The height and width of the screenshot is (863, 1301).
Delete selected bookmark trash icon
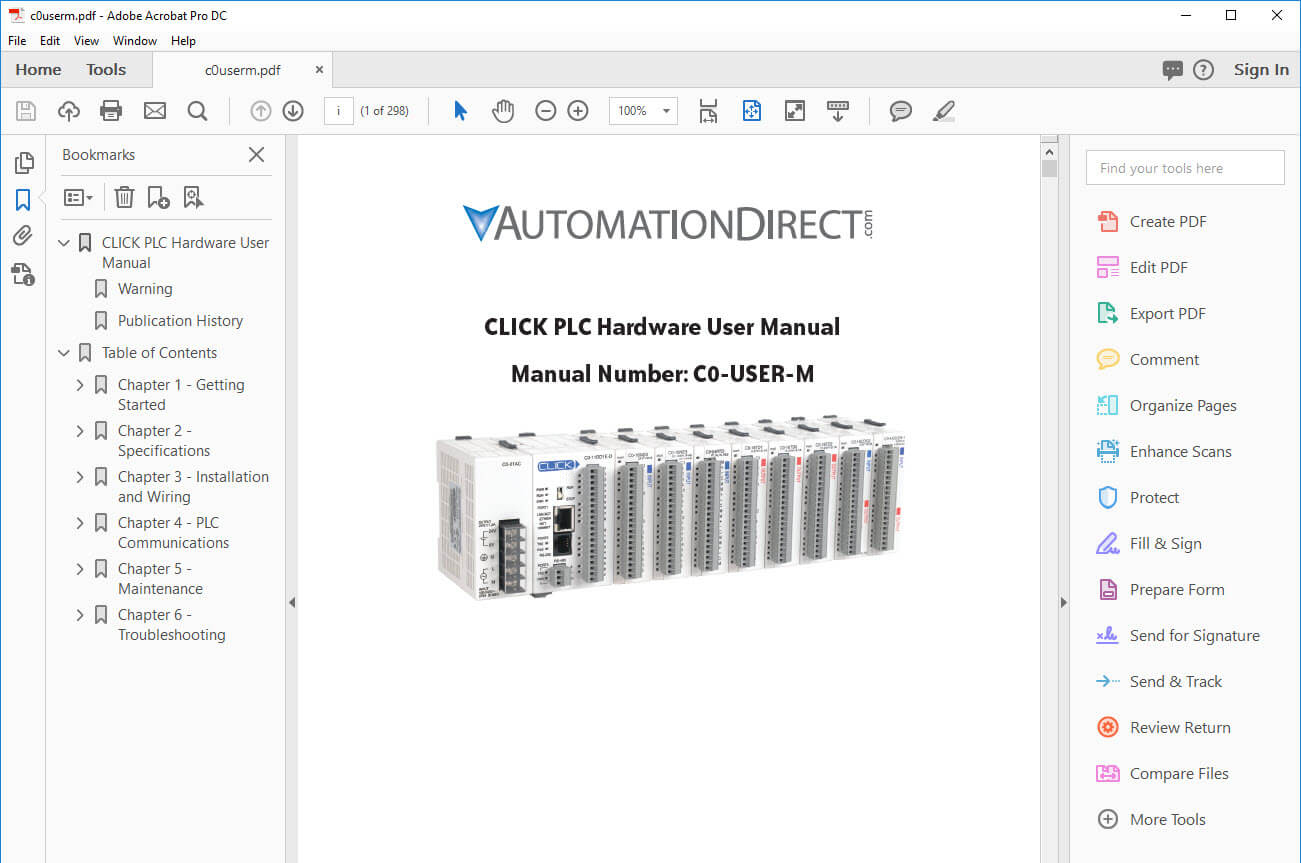tap(124, 197)
